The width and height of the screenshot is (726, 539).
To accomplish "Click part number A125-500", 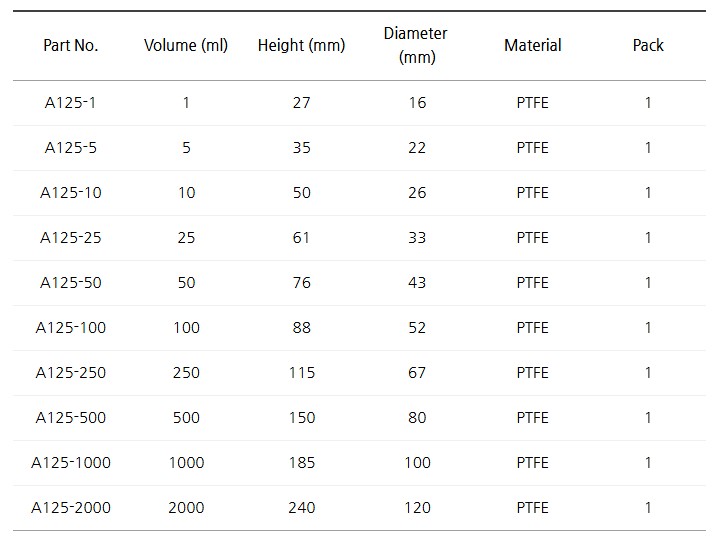I will pyautogui.click(x=70, y=417).
